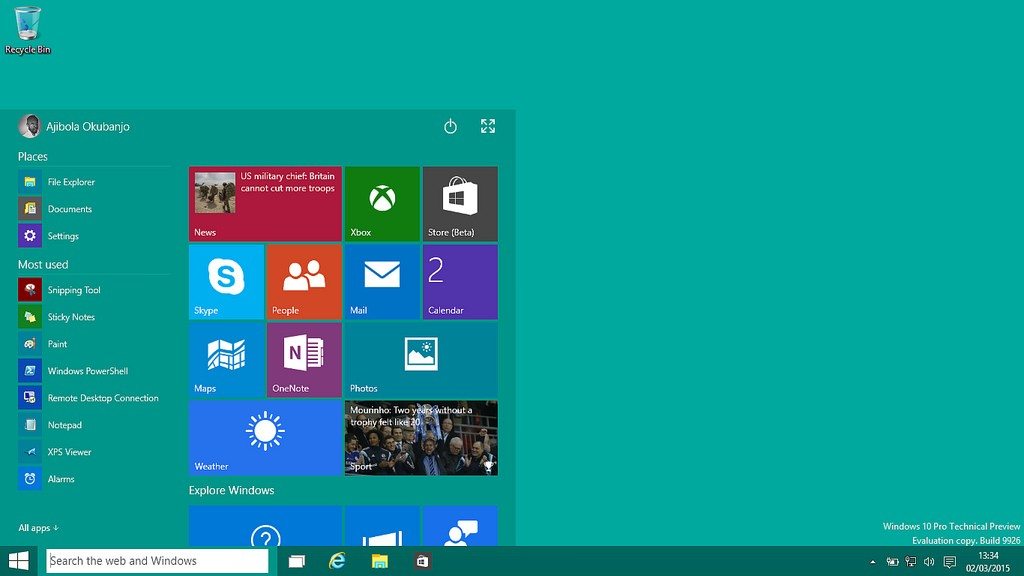Open File Explorer from Places
This screenshot has height=576, width=1024.
click(x=94, y=182)
